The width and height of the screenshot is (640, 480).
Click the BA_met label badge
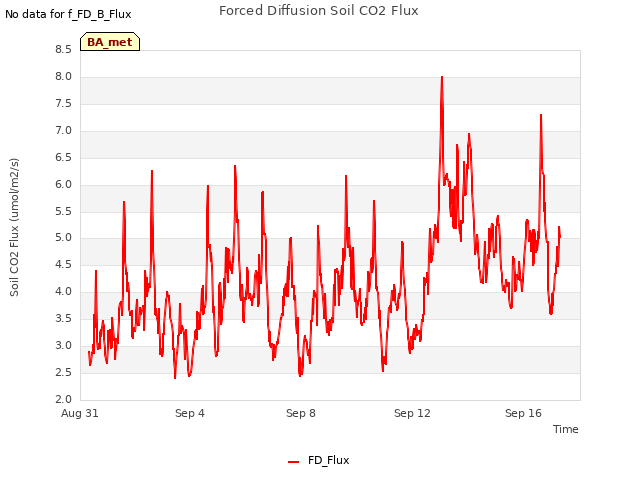110,42
